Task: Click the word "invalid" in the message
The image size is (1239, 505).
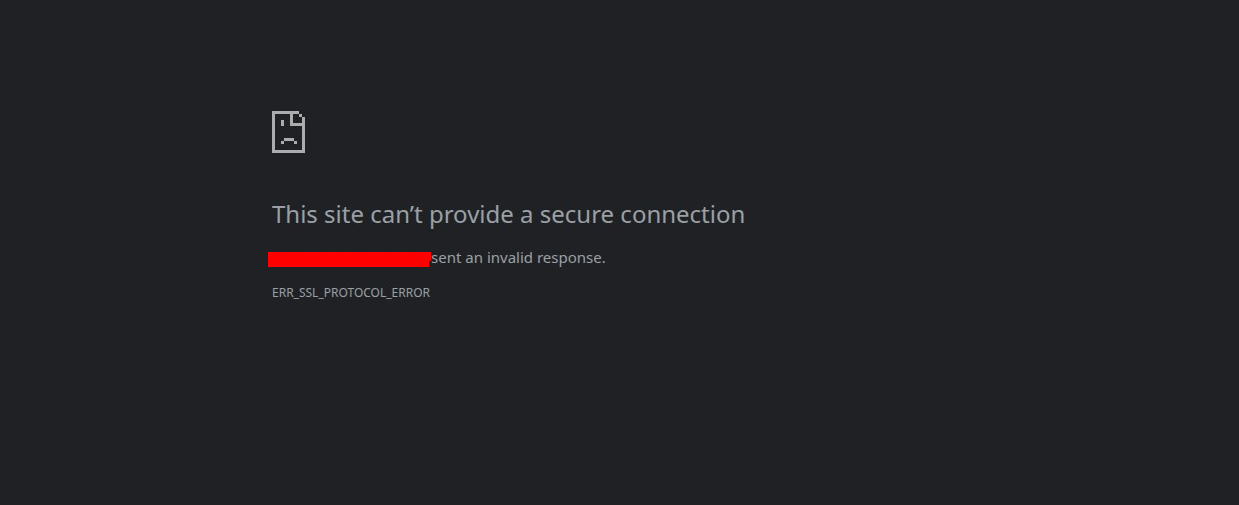Action: coord(510,258)
